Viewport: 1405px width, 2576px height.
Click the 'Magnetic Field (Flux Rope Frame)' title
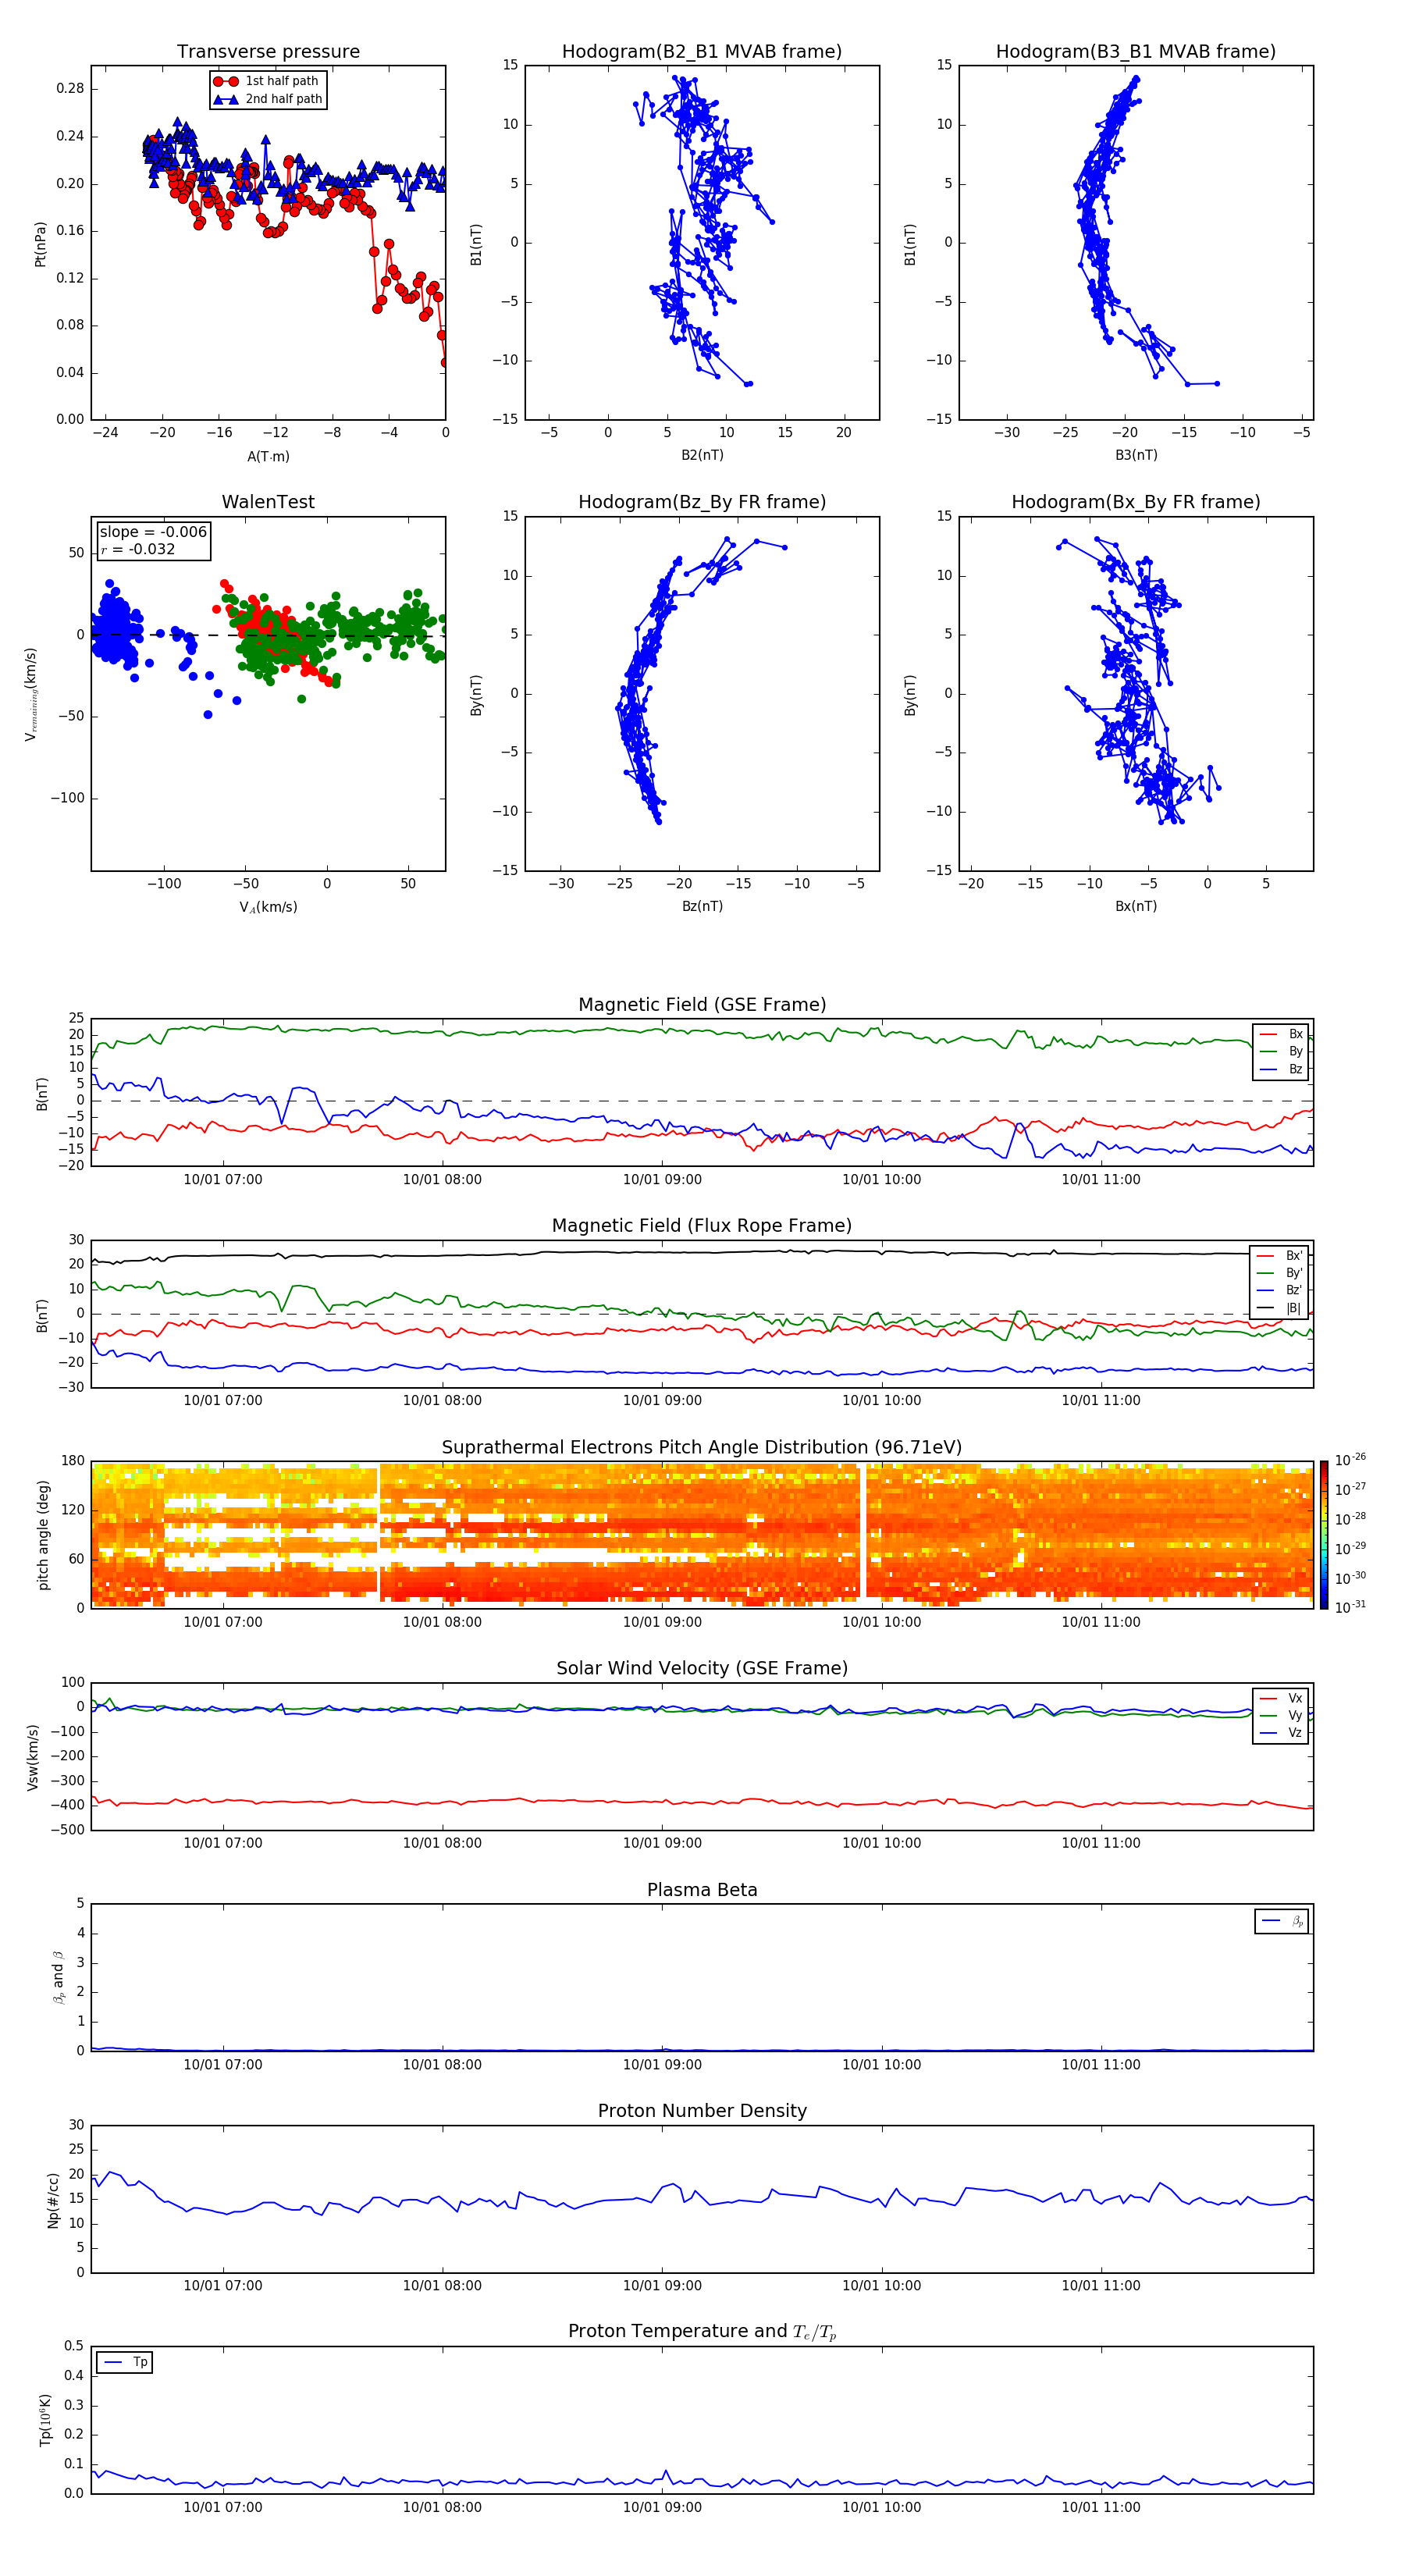coord(702,1226)
